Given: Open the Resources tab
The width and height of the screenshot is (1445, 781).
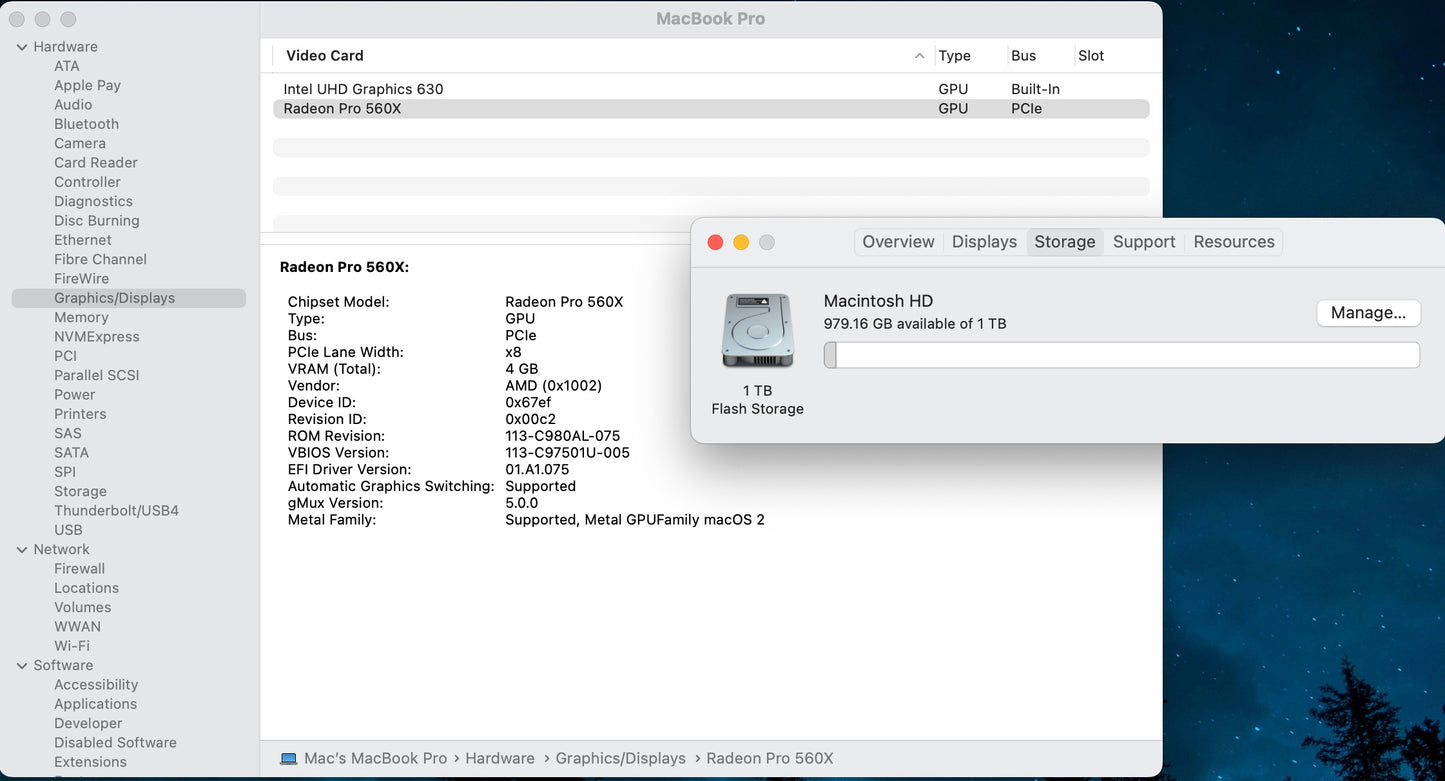Looking at the screenshot, I should coord(1233,241).
